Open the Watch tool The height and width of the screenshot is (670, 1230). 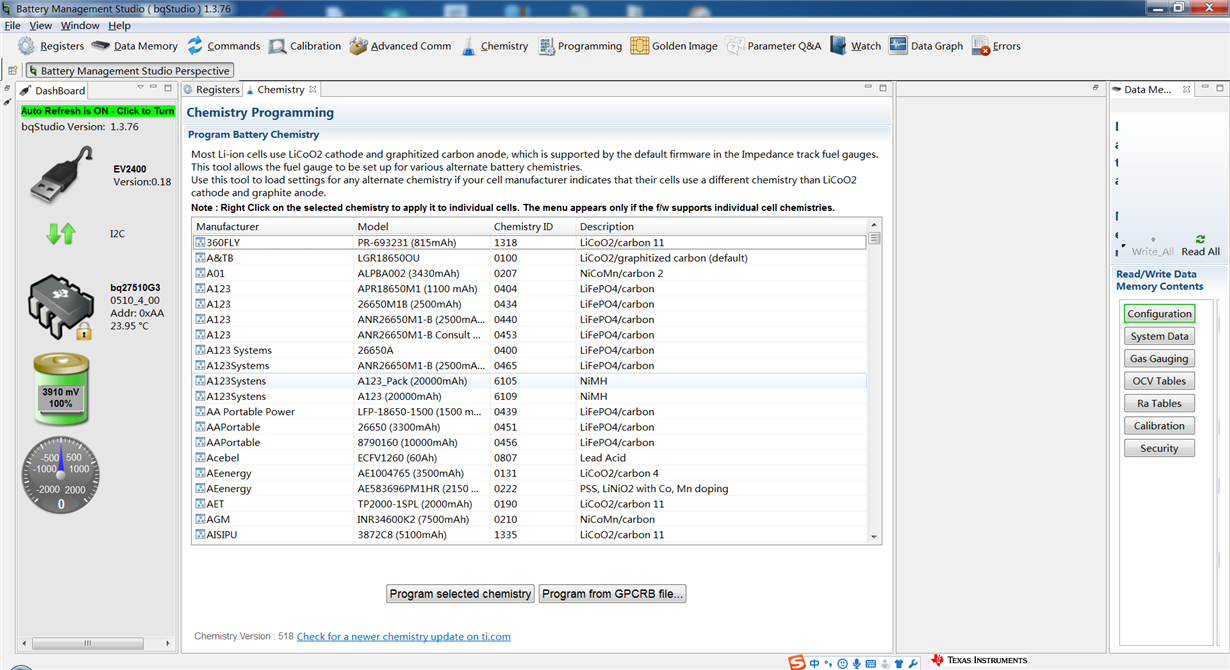[x=855, y=46]
